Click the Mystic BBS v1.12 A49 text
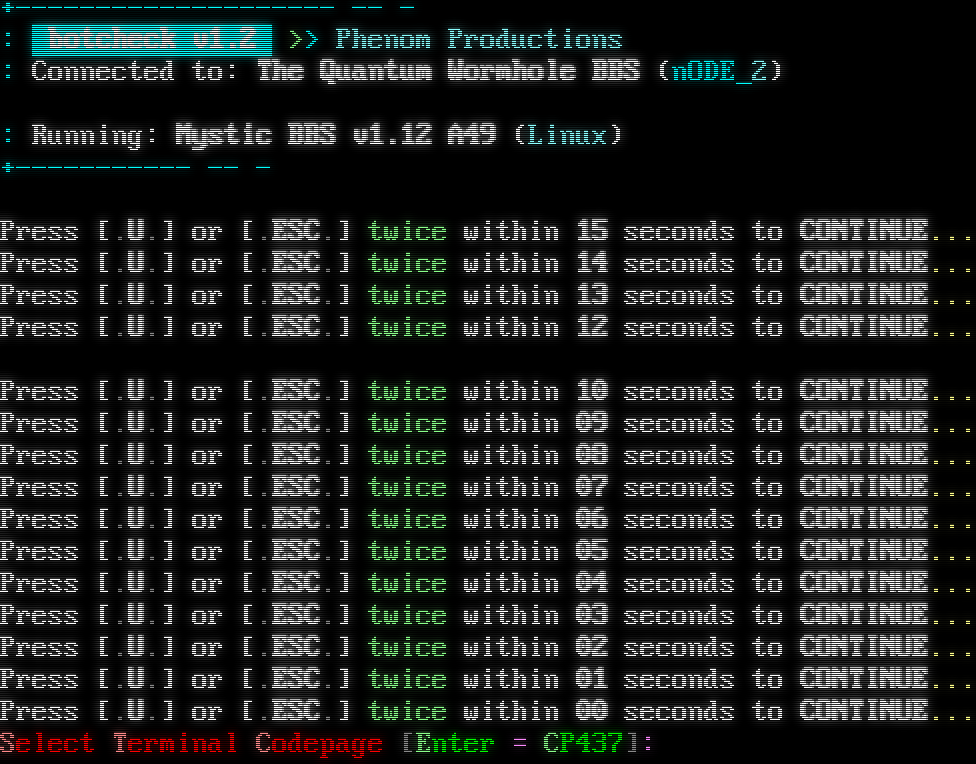Viewport: 976px width, 764px height. click(x=335, y=135)
